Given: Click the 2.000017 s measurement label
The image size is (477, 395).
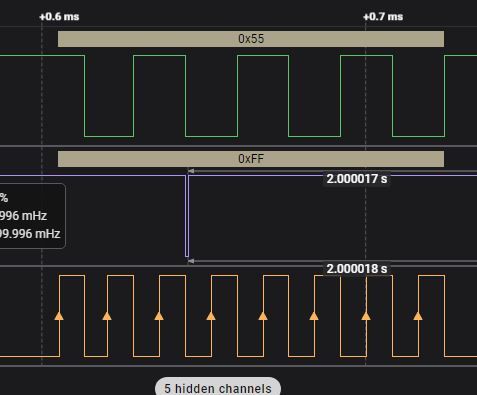Looking at the screenshot, I should [x=357, y=179].
